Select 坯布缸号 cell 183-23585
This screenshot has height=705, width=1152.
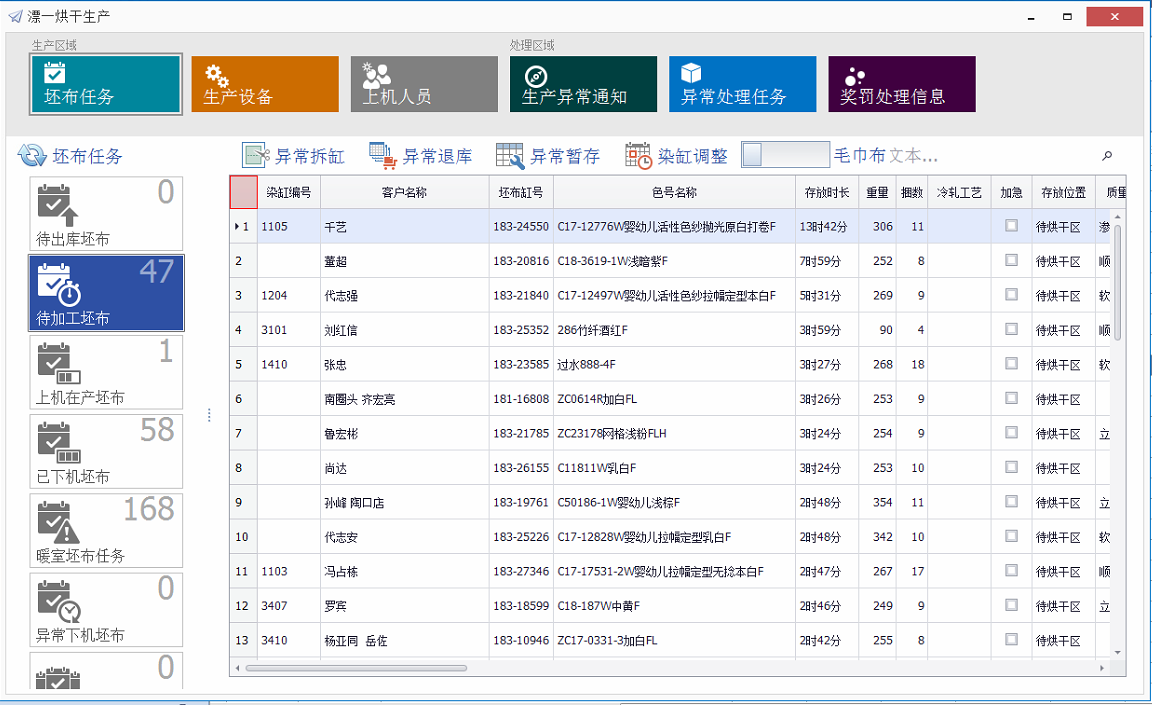coord(521,364)
